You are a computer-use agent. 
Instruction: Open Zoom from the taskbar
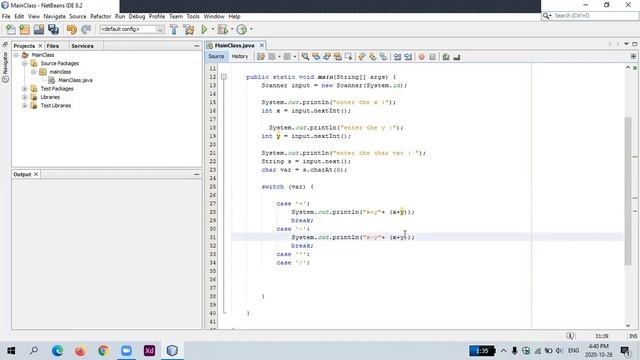126,351
